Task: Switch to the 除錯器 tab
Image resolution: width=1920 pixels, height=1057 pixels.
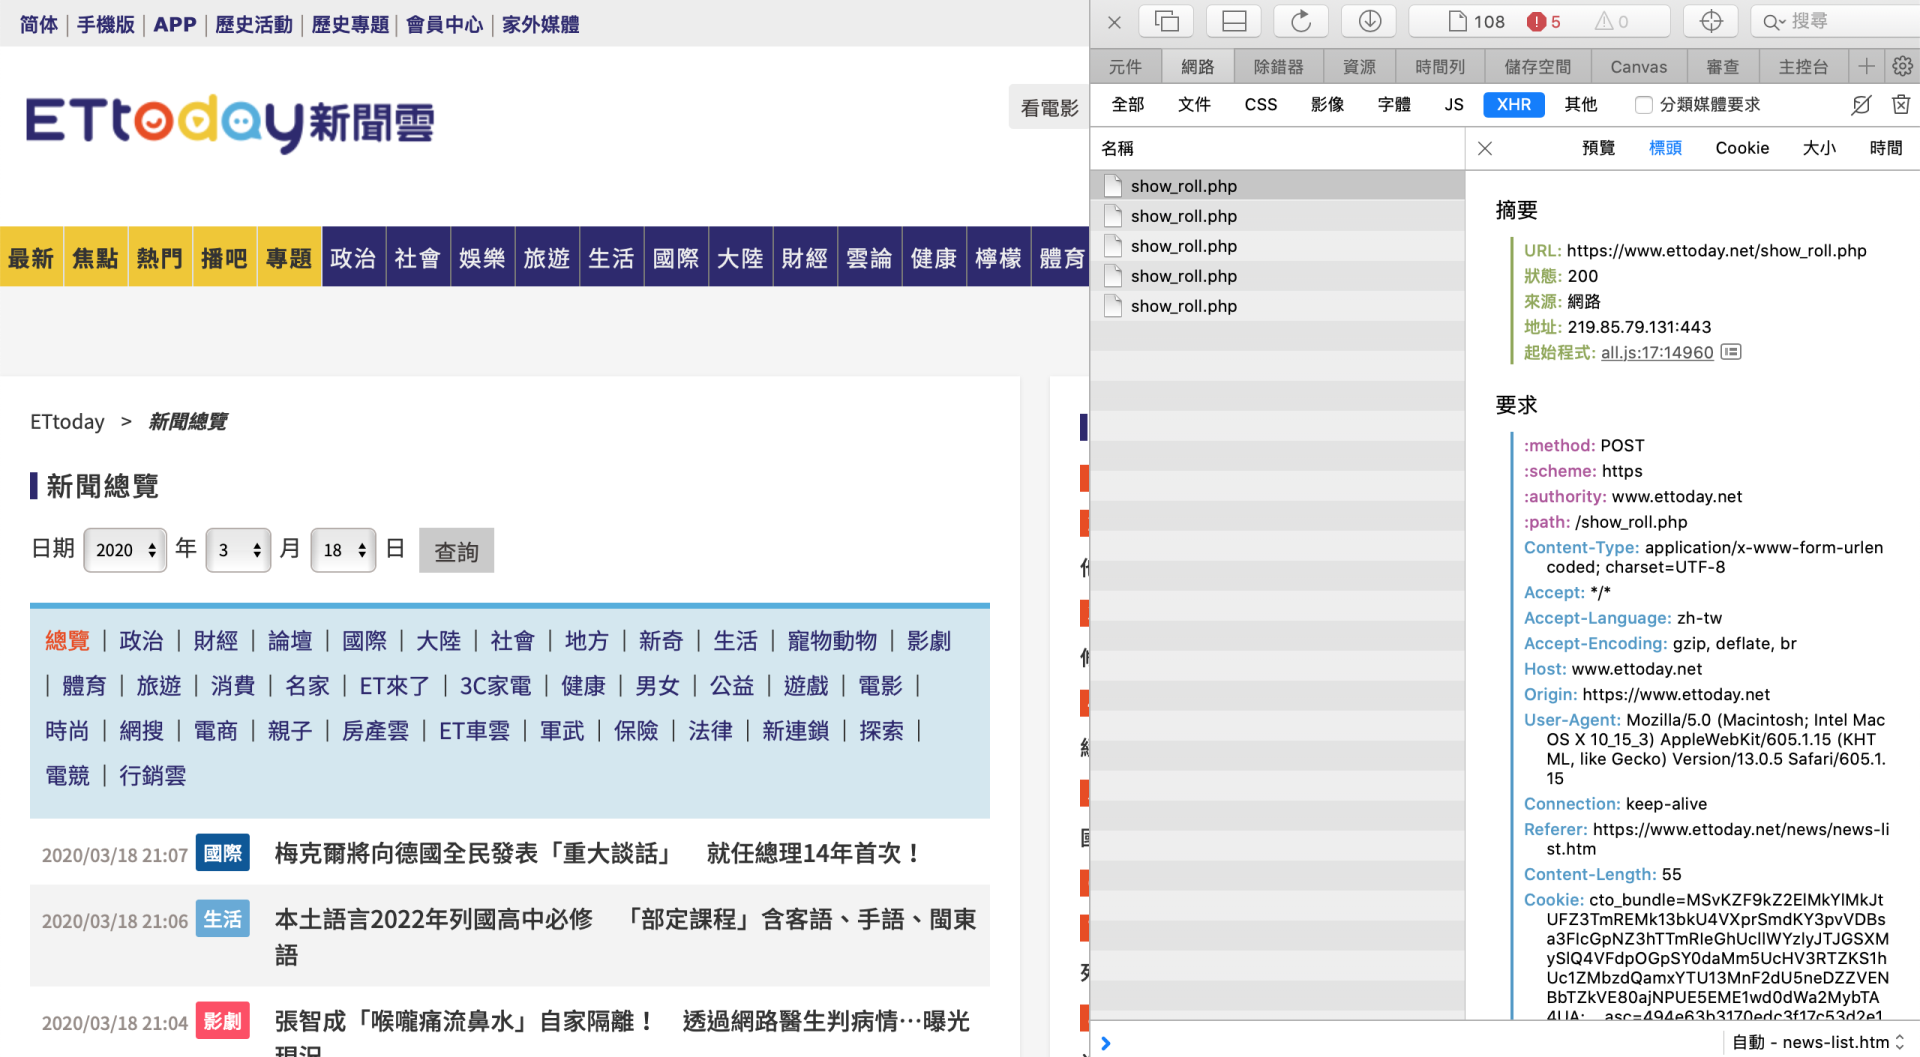Action: click(x=1278, y=67)
